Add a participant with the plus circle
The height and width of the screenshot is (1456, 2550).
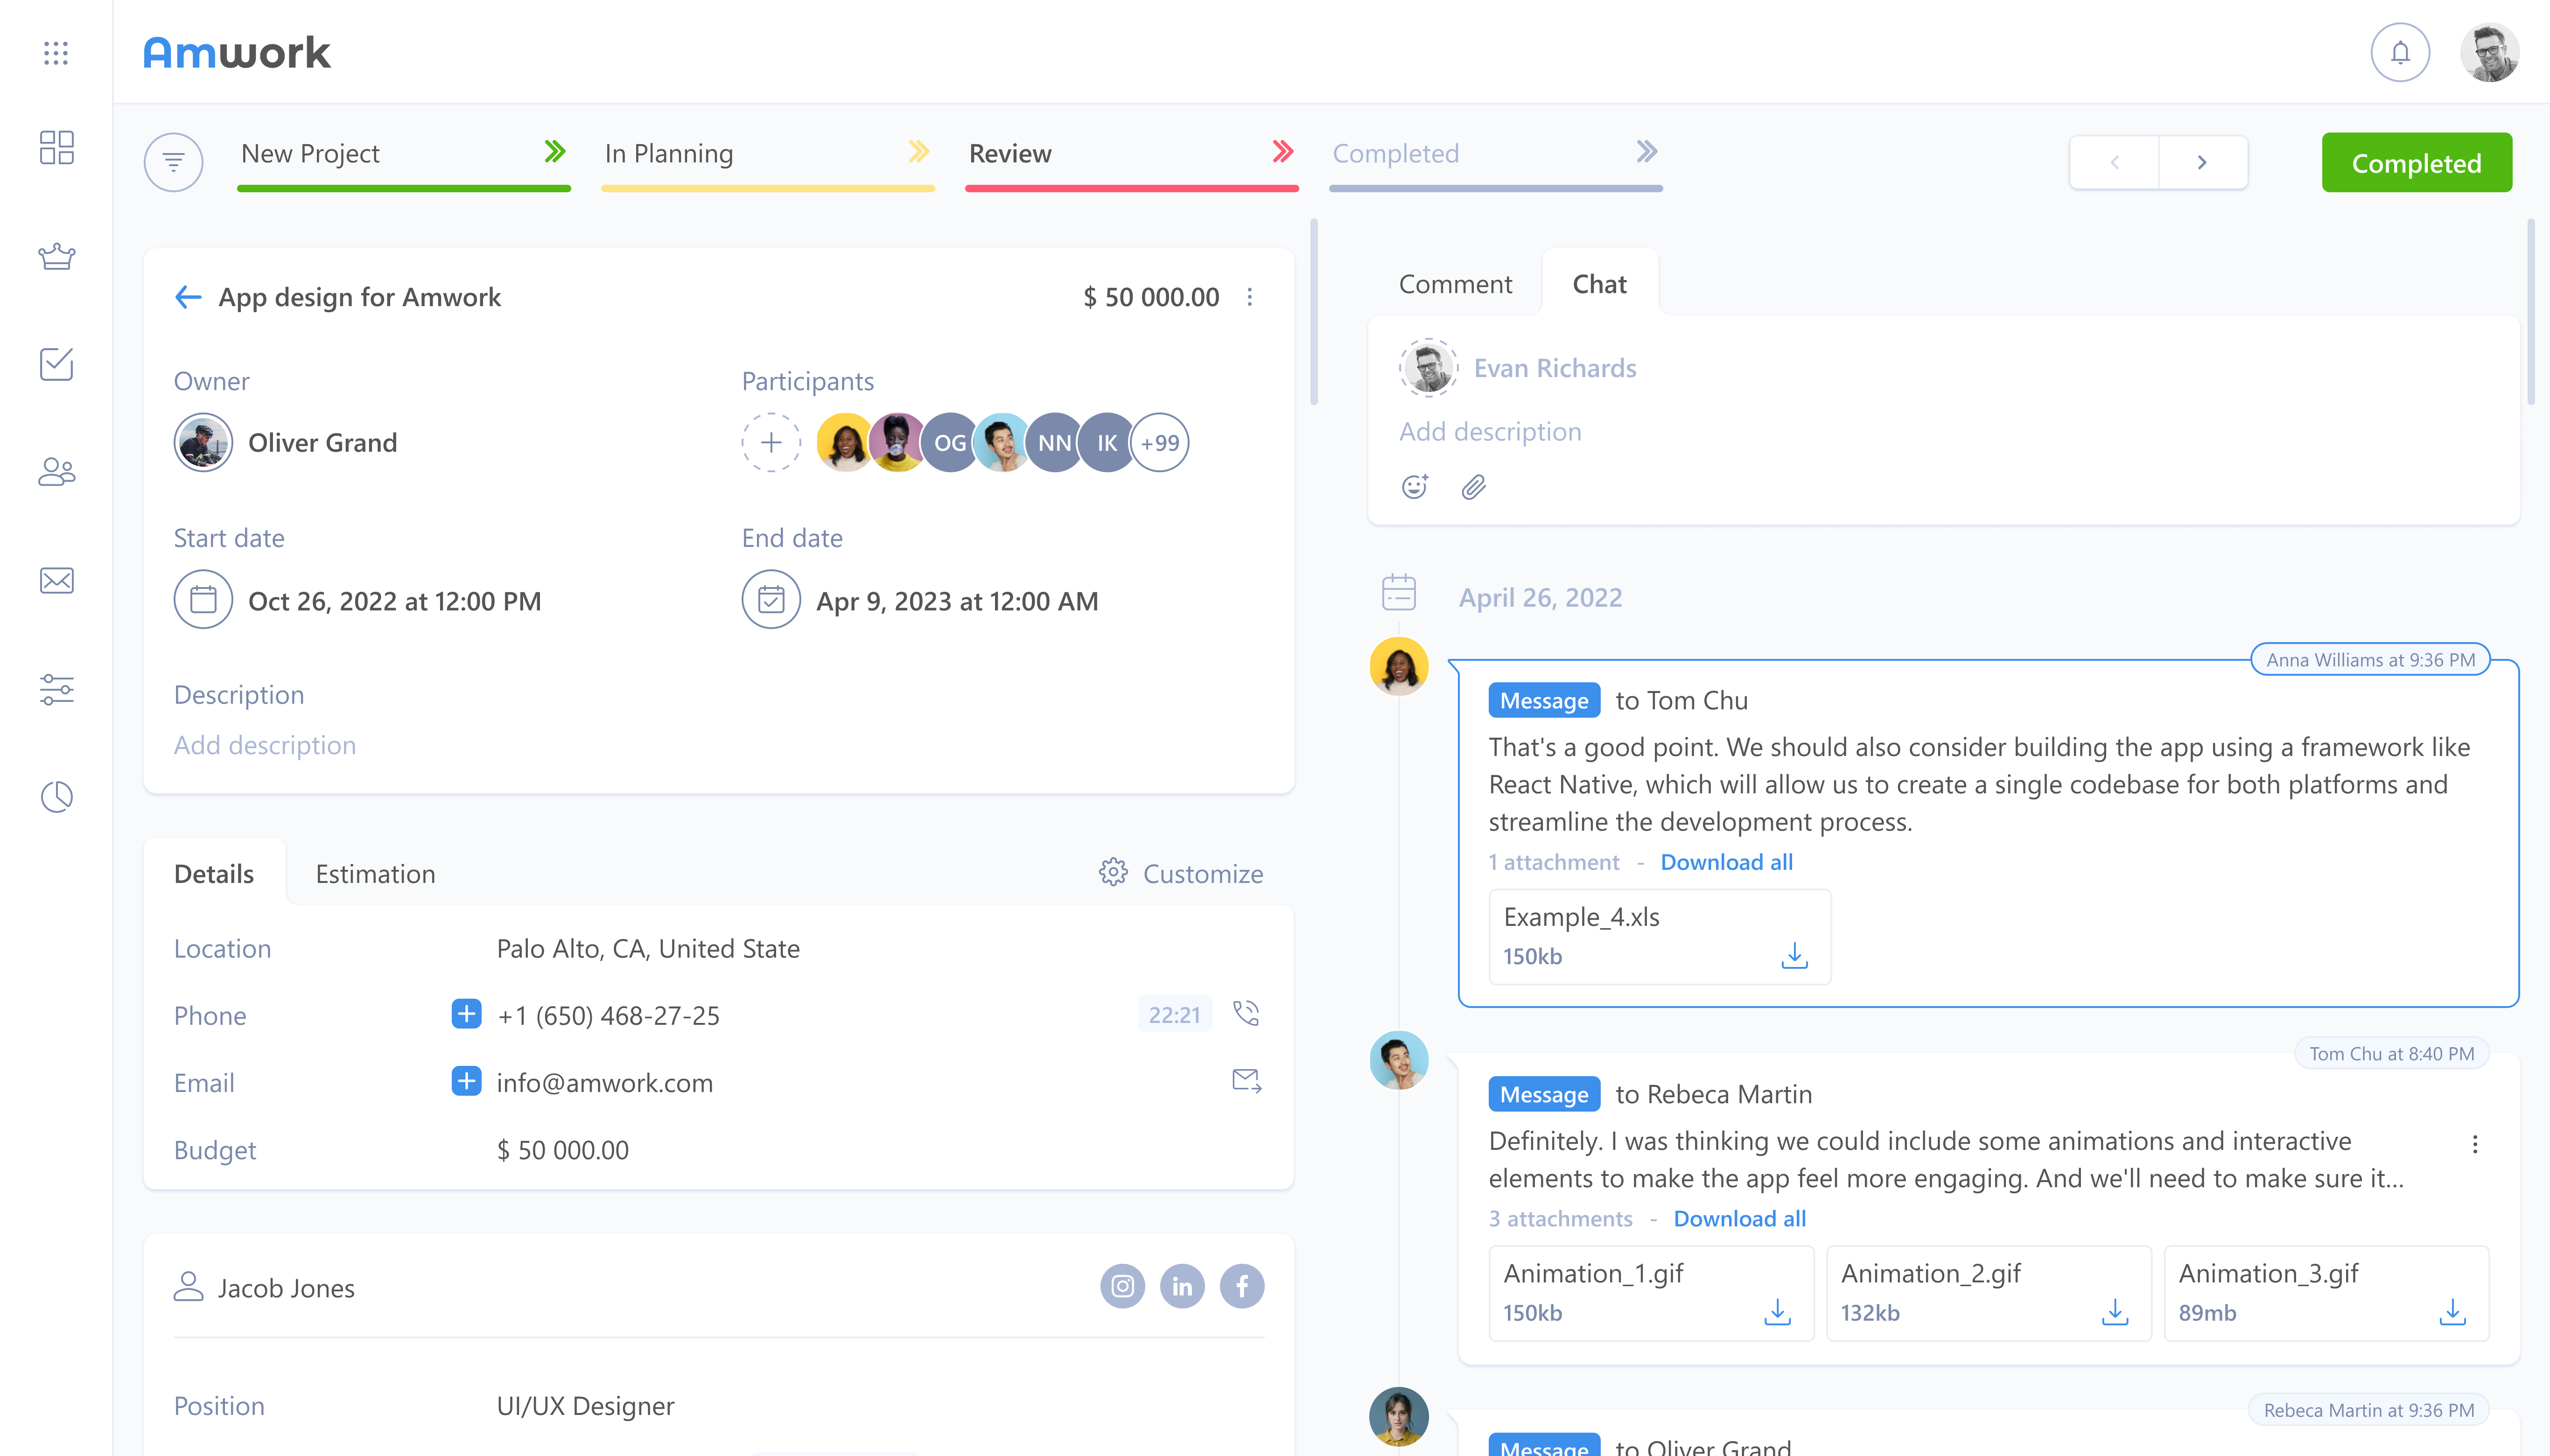pyautogui.click(x=771, y=442)
